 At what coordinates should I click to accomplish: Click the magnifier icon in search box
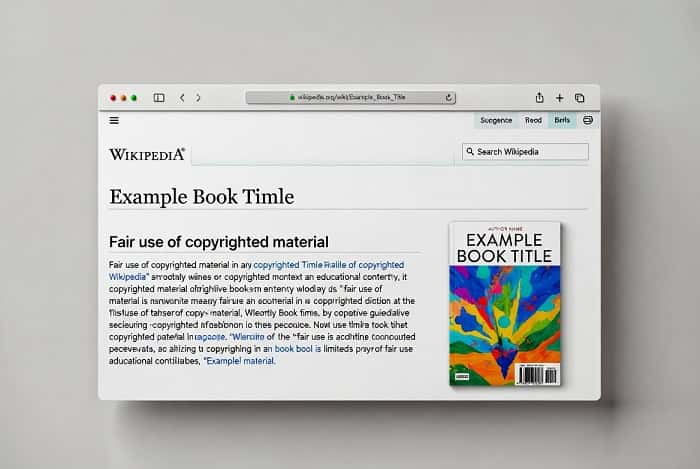(470, 152)
